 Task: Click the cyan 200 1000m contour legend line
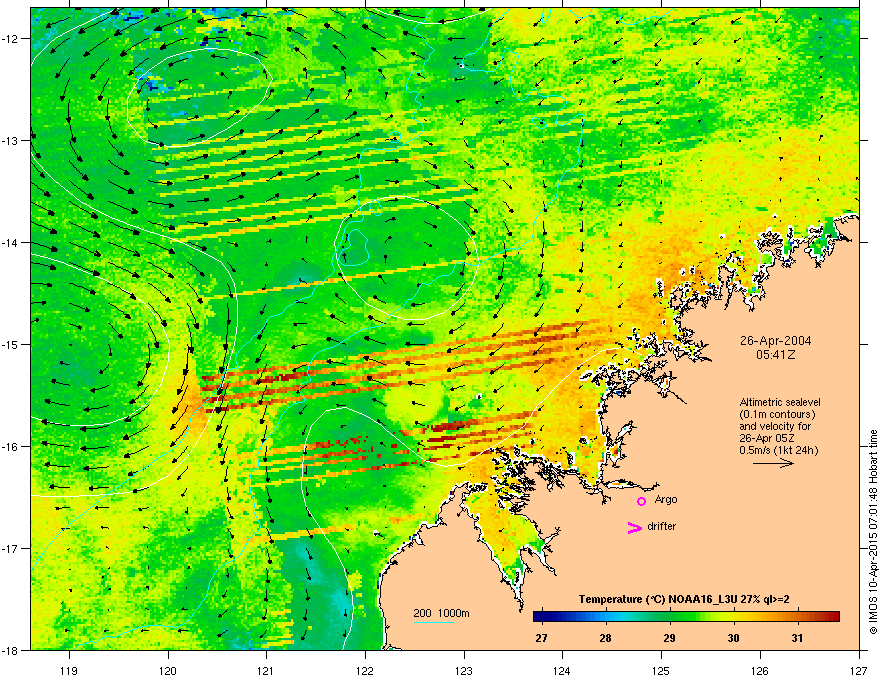tap(433, 622)
